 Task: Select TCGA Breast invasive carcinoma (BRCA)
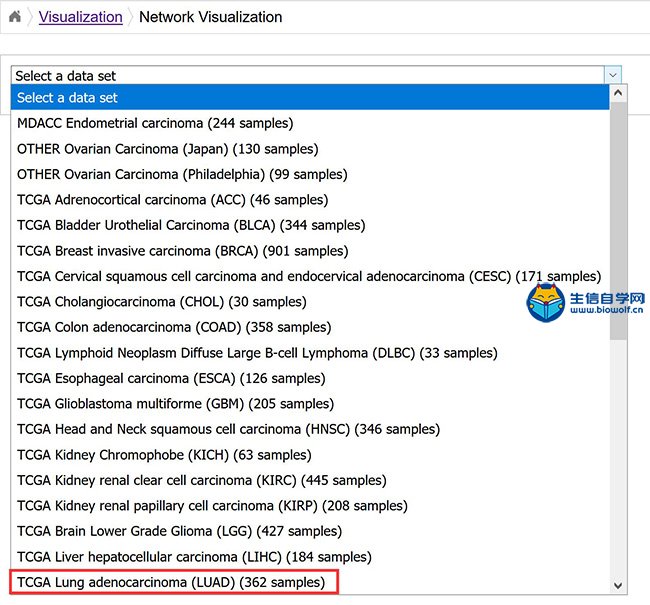310,251
